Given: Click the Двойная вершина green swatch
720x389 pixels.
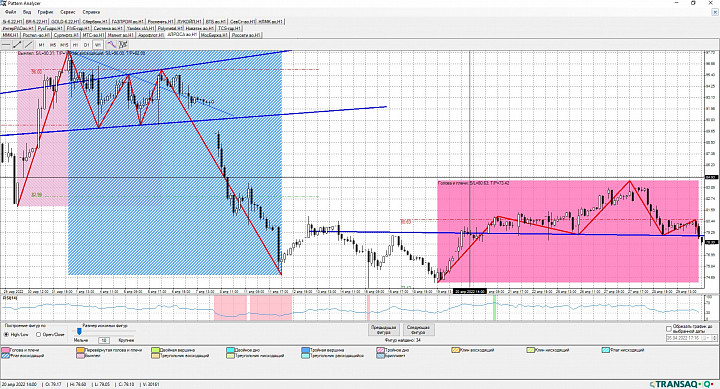Looking at the screenshot, I should 155,350.
